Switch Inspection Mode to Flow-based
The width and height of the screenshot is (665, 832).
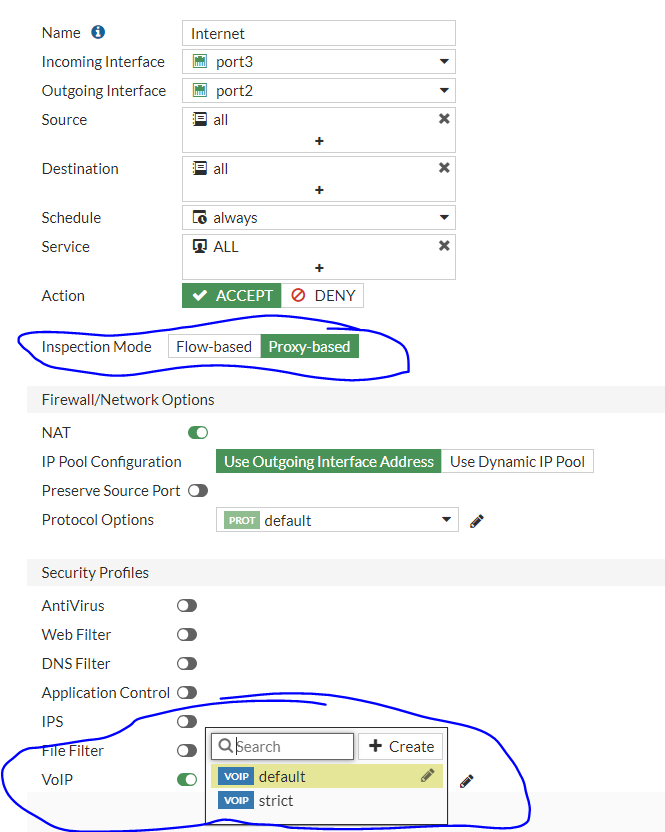(214, 347)
